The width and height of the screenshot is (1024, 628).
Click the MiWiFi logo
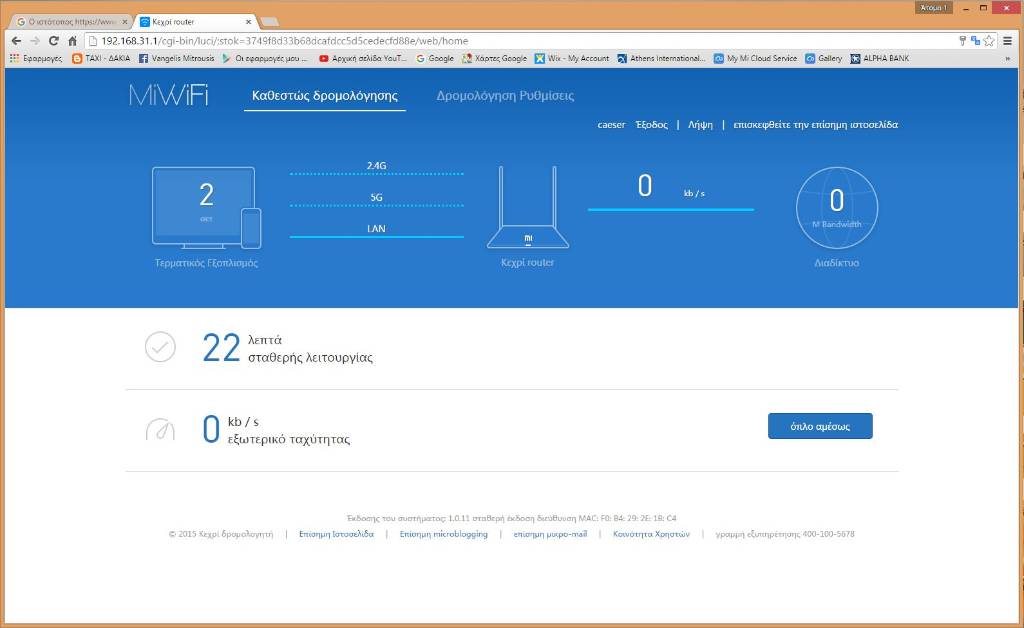coord(168,96)
